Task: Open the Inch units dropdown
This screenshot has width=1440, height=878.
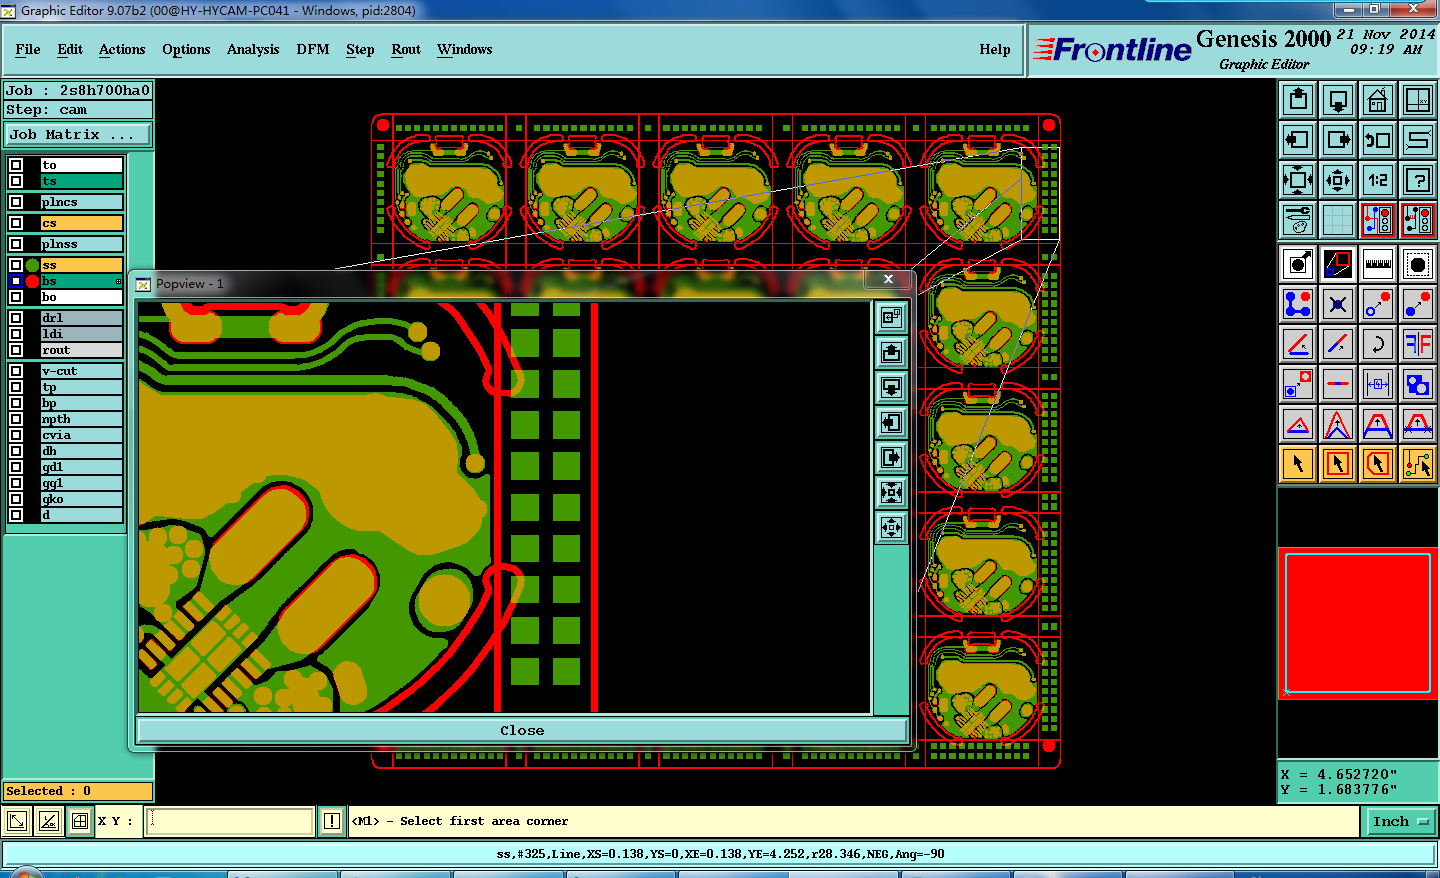Action: tap(1401, 821)
